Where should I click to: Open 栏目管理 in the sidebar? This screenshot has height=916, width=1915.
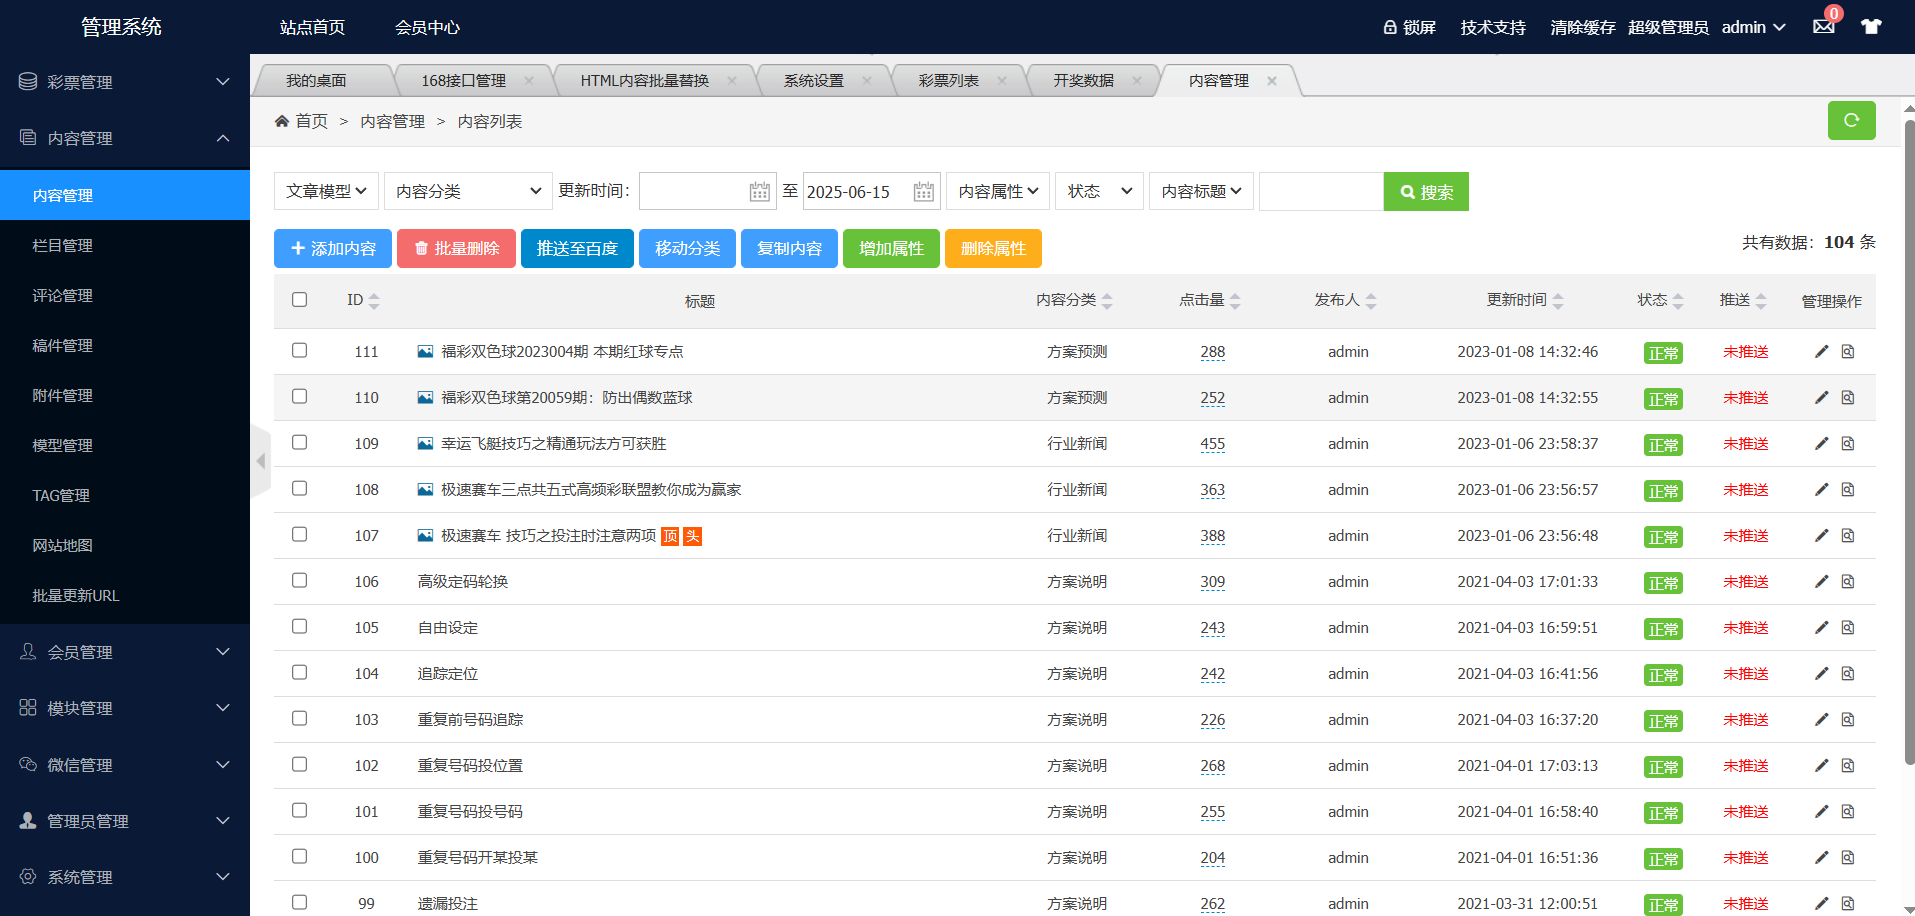tap(125, 245)
